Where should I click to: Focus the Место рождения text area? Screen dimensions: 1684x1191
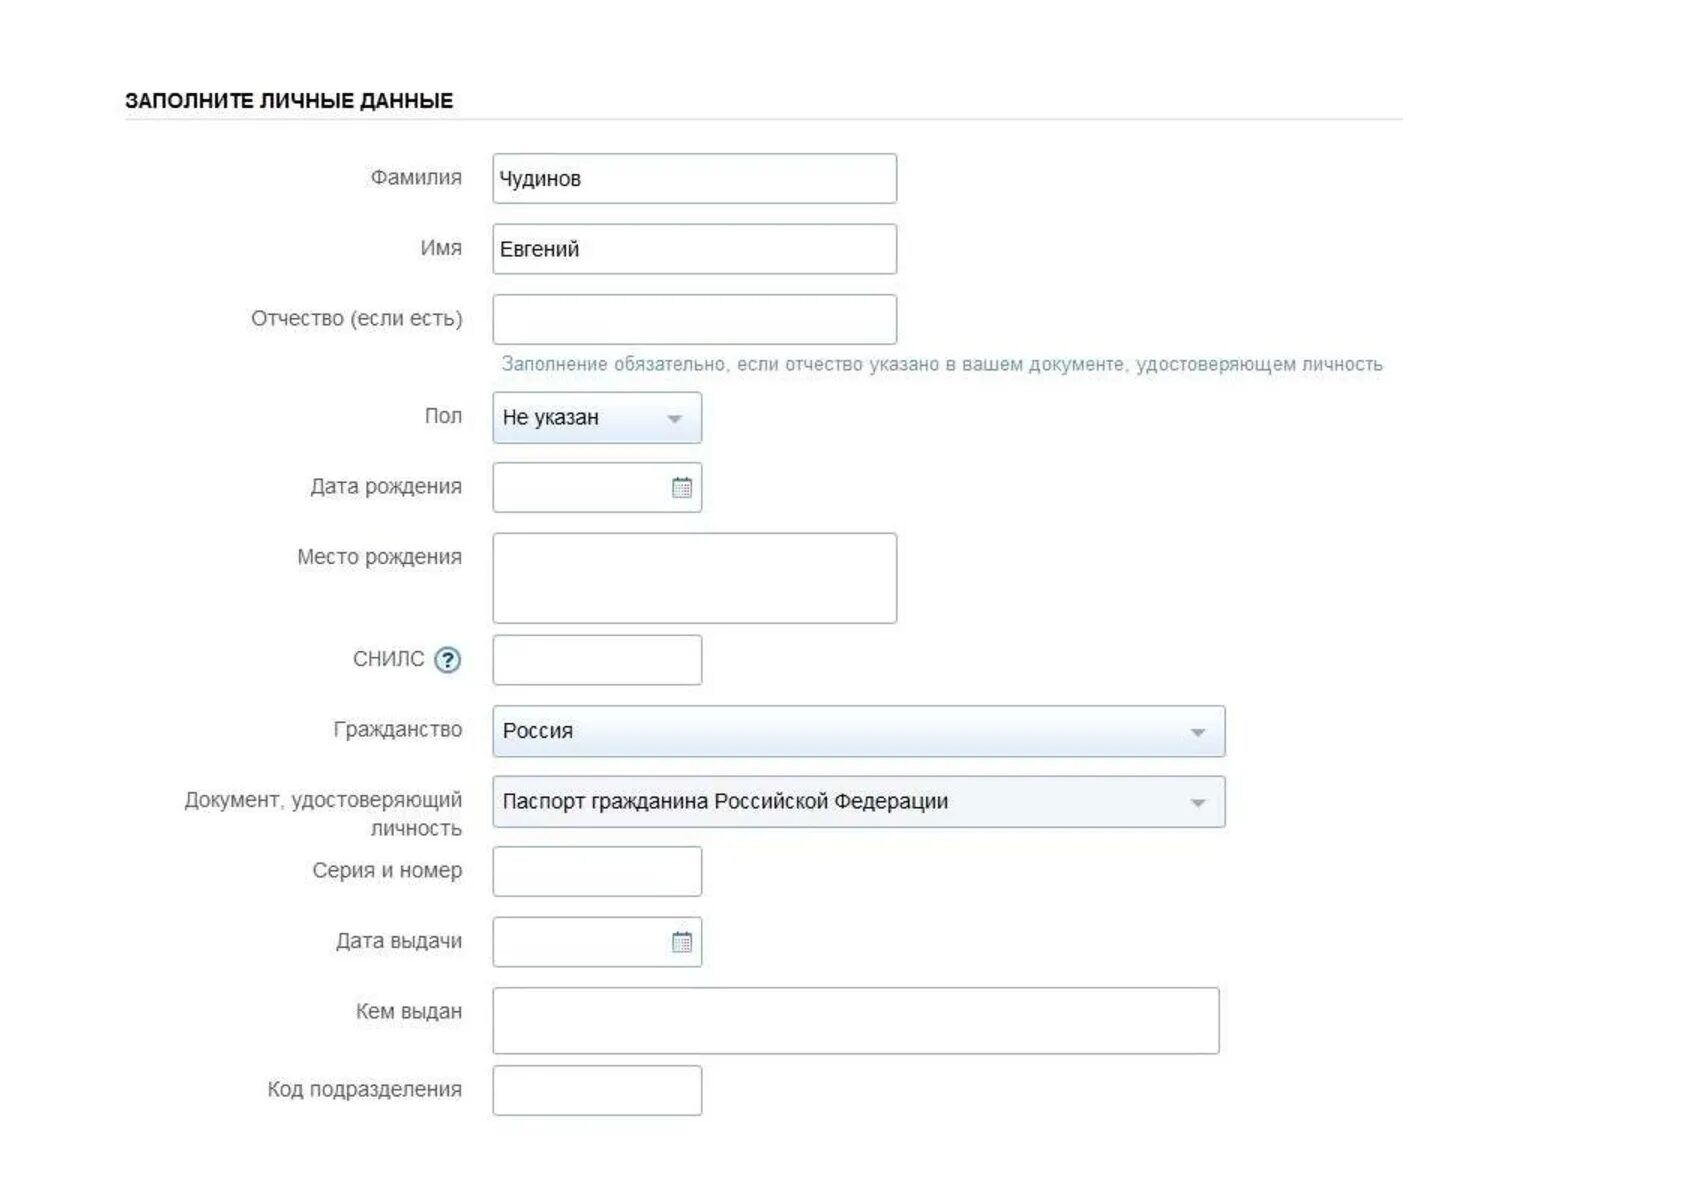click(694, 578)
